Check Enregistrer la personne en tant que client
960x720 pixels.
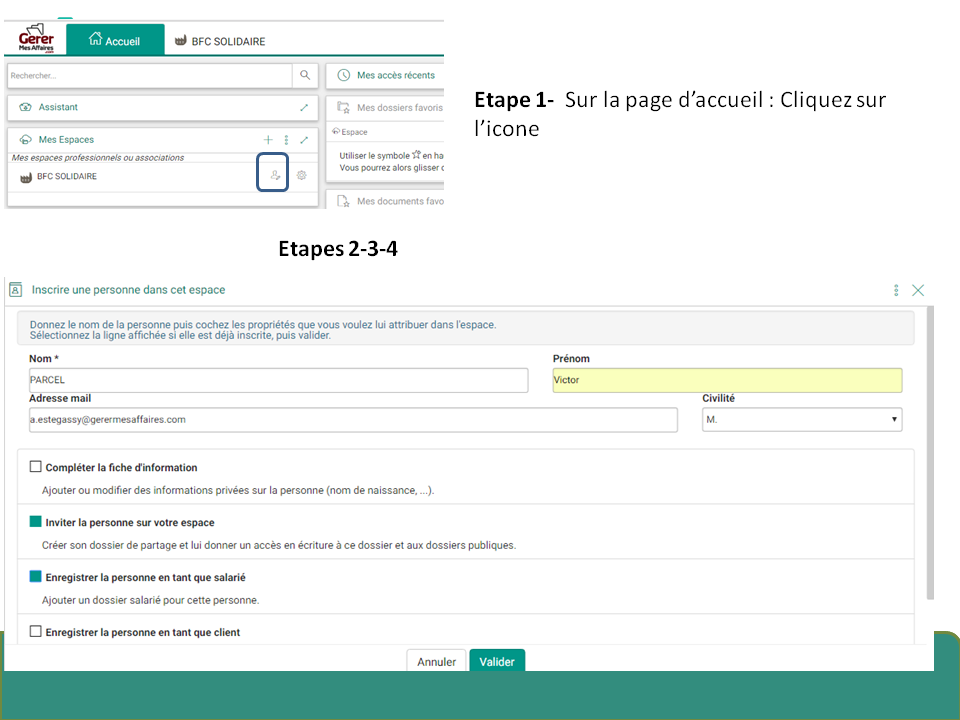(x=36, y=631)
